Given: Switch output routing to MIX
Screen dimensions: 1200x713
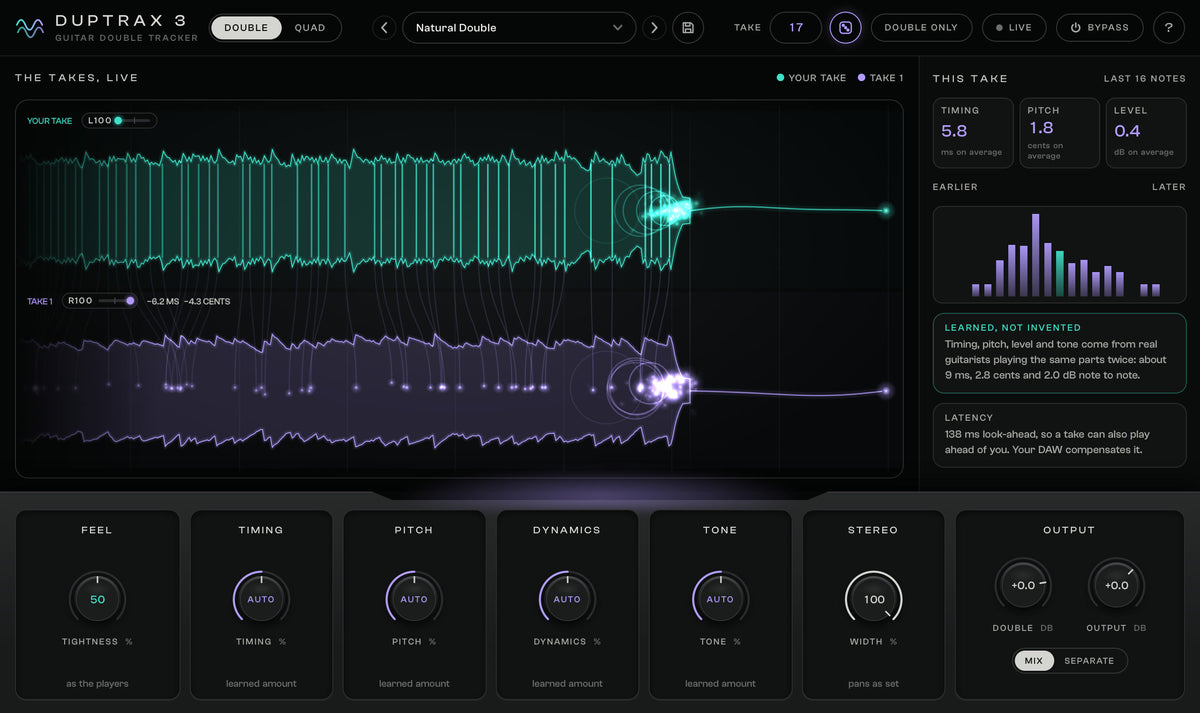Looking at the screenshot, I should [1034, 661].
